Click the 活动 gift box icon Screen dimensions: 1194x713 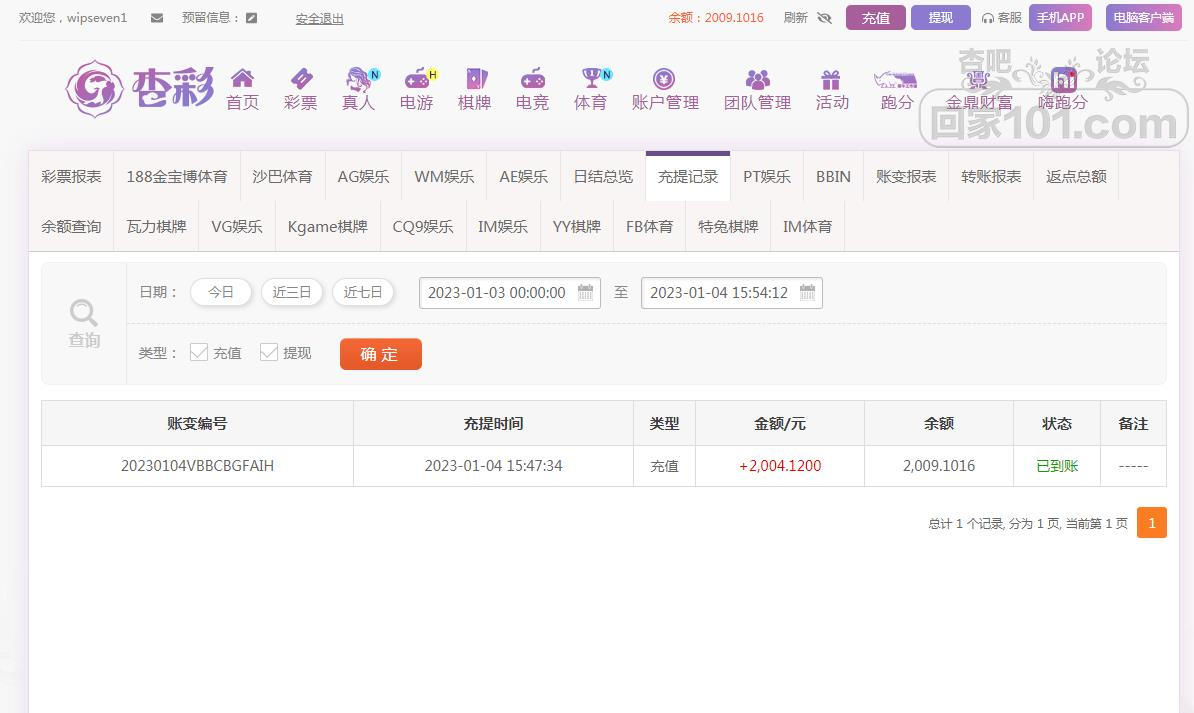point(831,79)
